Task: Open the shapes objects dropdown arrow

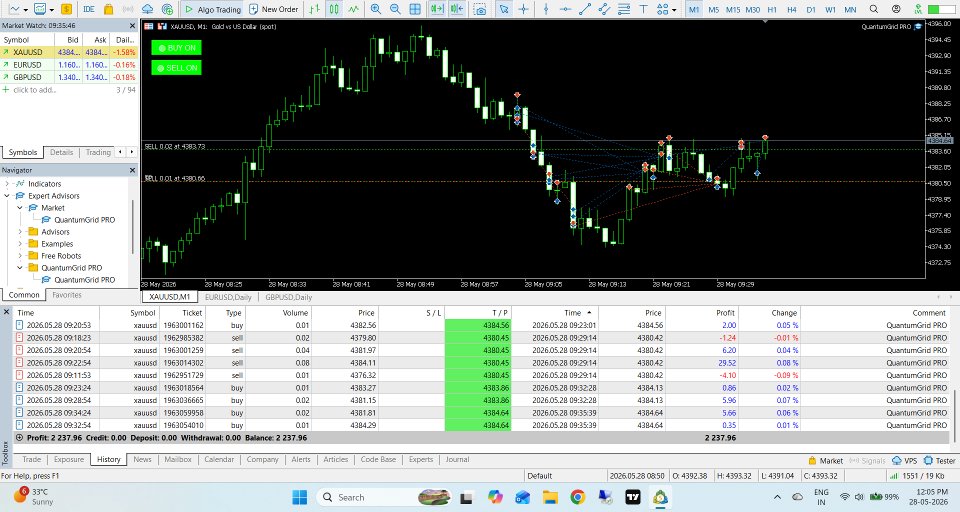Action: point(674,10)
